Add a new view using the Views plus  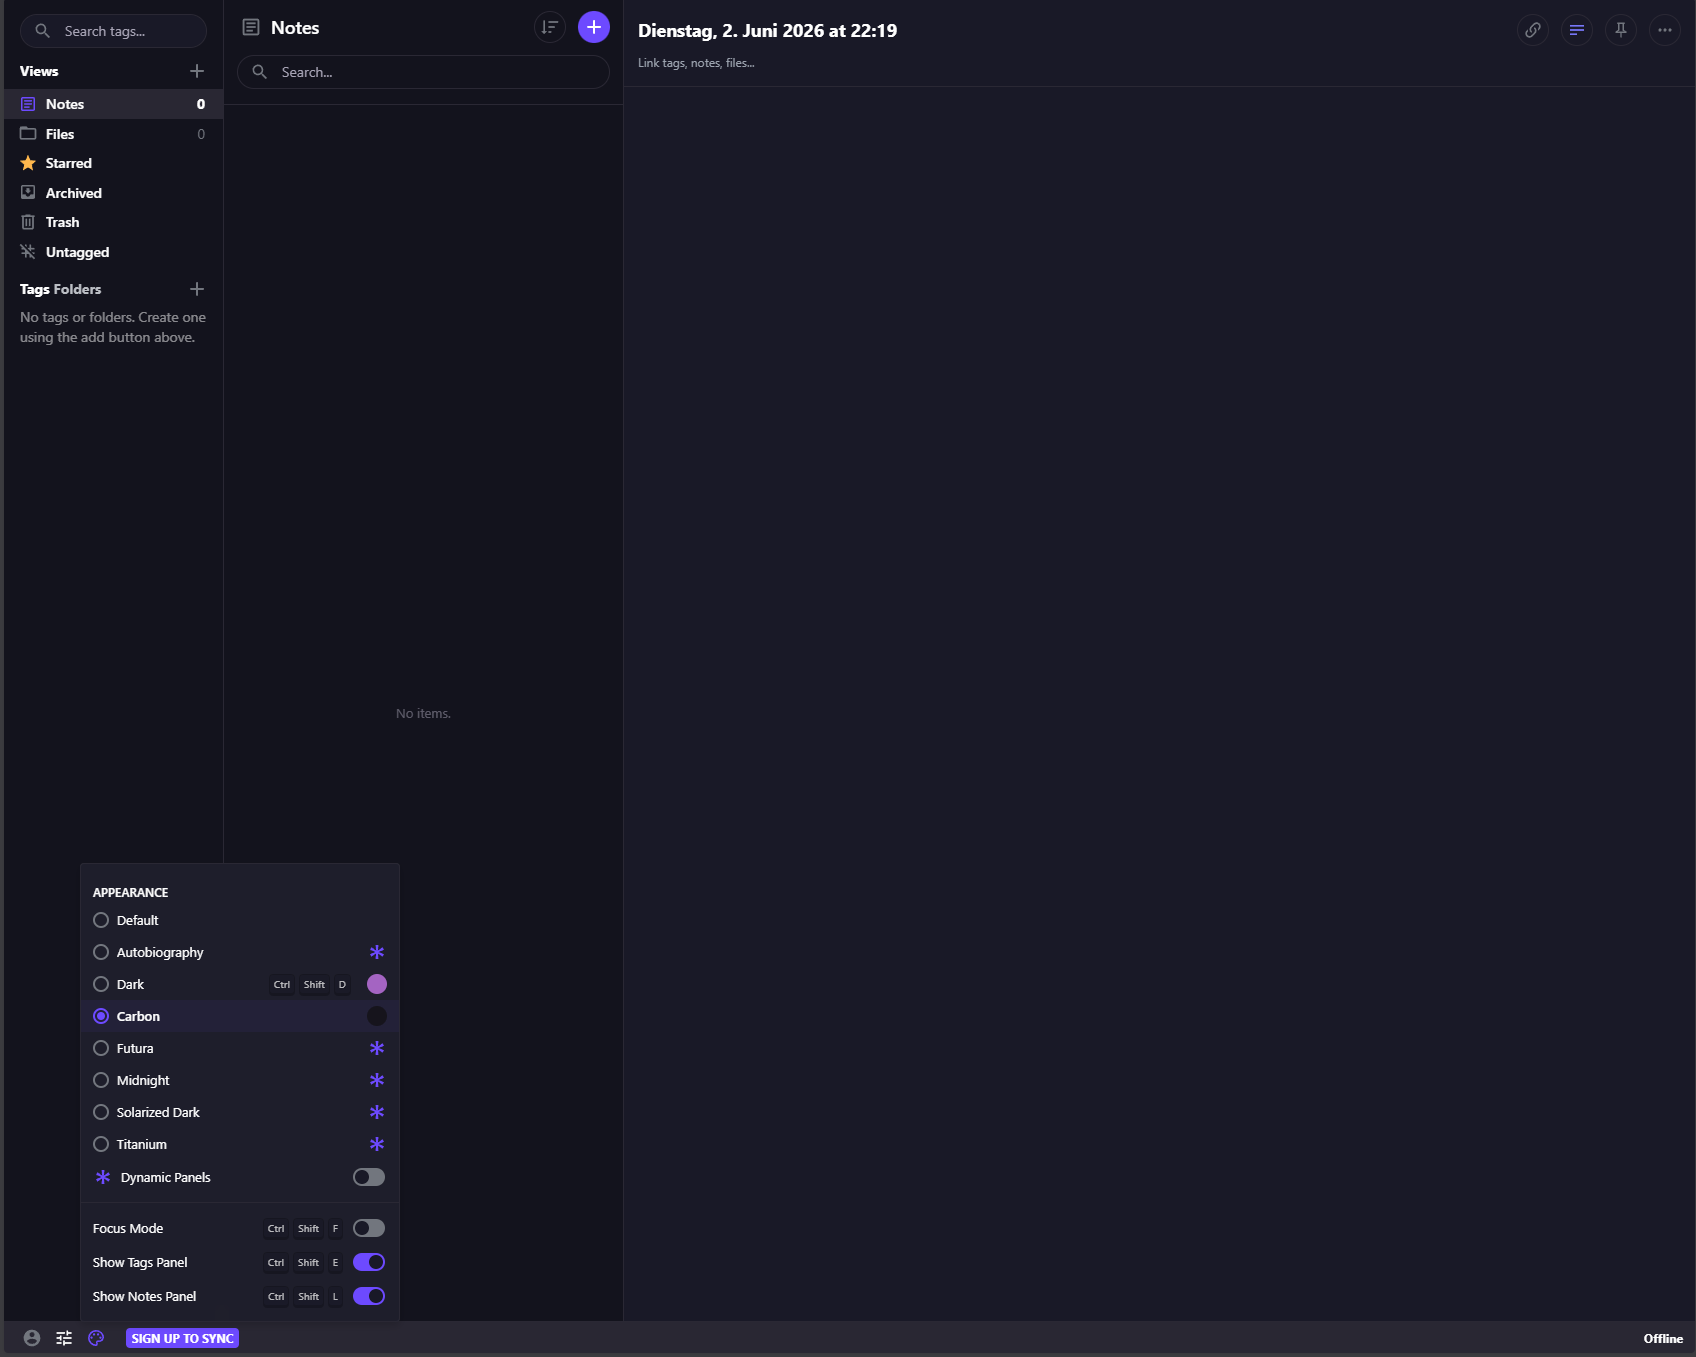click(197, 71)
